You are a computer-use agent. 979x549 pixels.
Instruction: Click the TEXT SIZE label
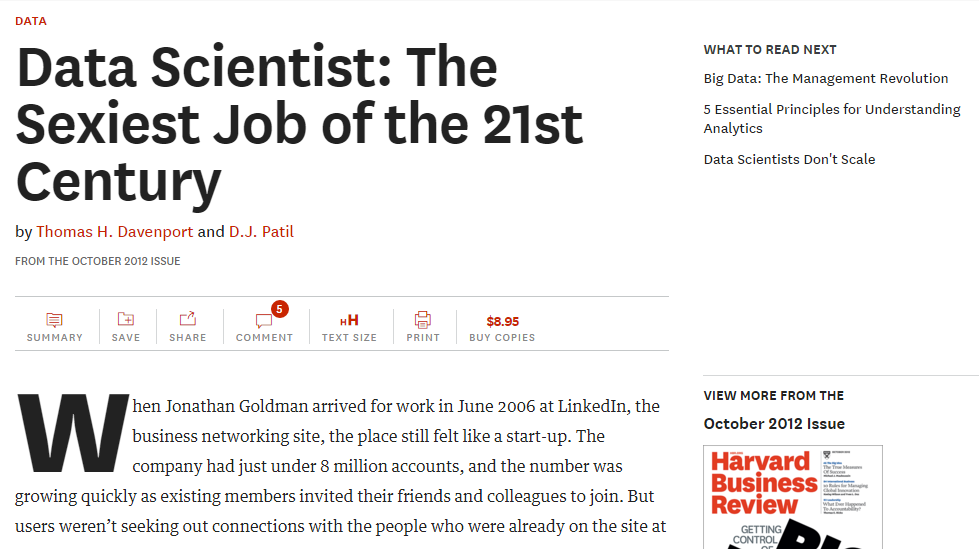pyautogui.click(x=349, y=338)
